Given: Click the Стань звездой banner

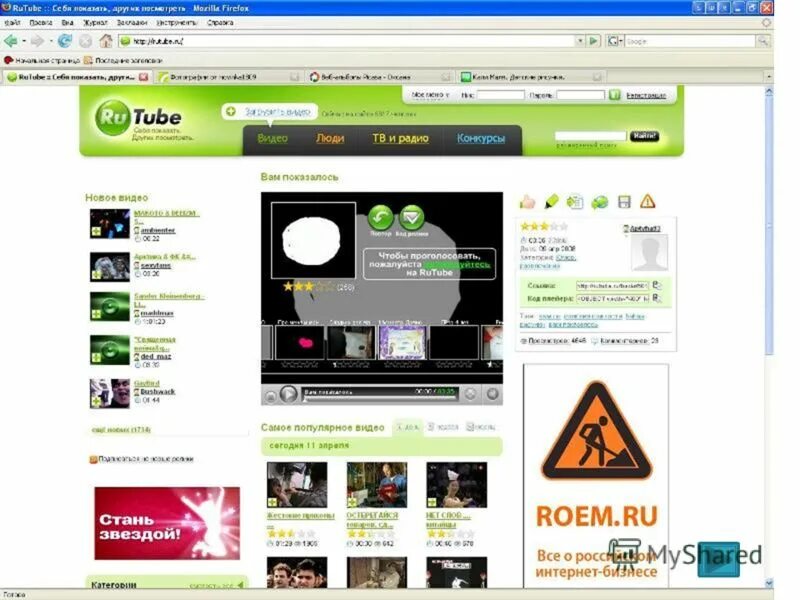Looking at the screenshot, I should (167, 523).
